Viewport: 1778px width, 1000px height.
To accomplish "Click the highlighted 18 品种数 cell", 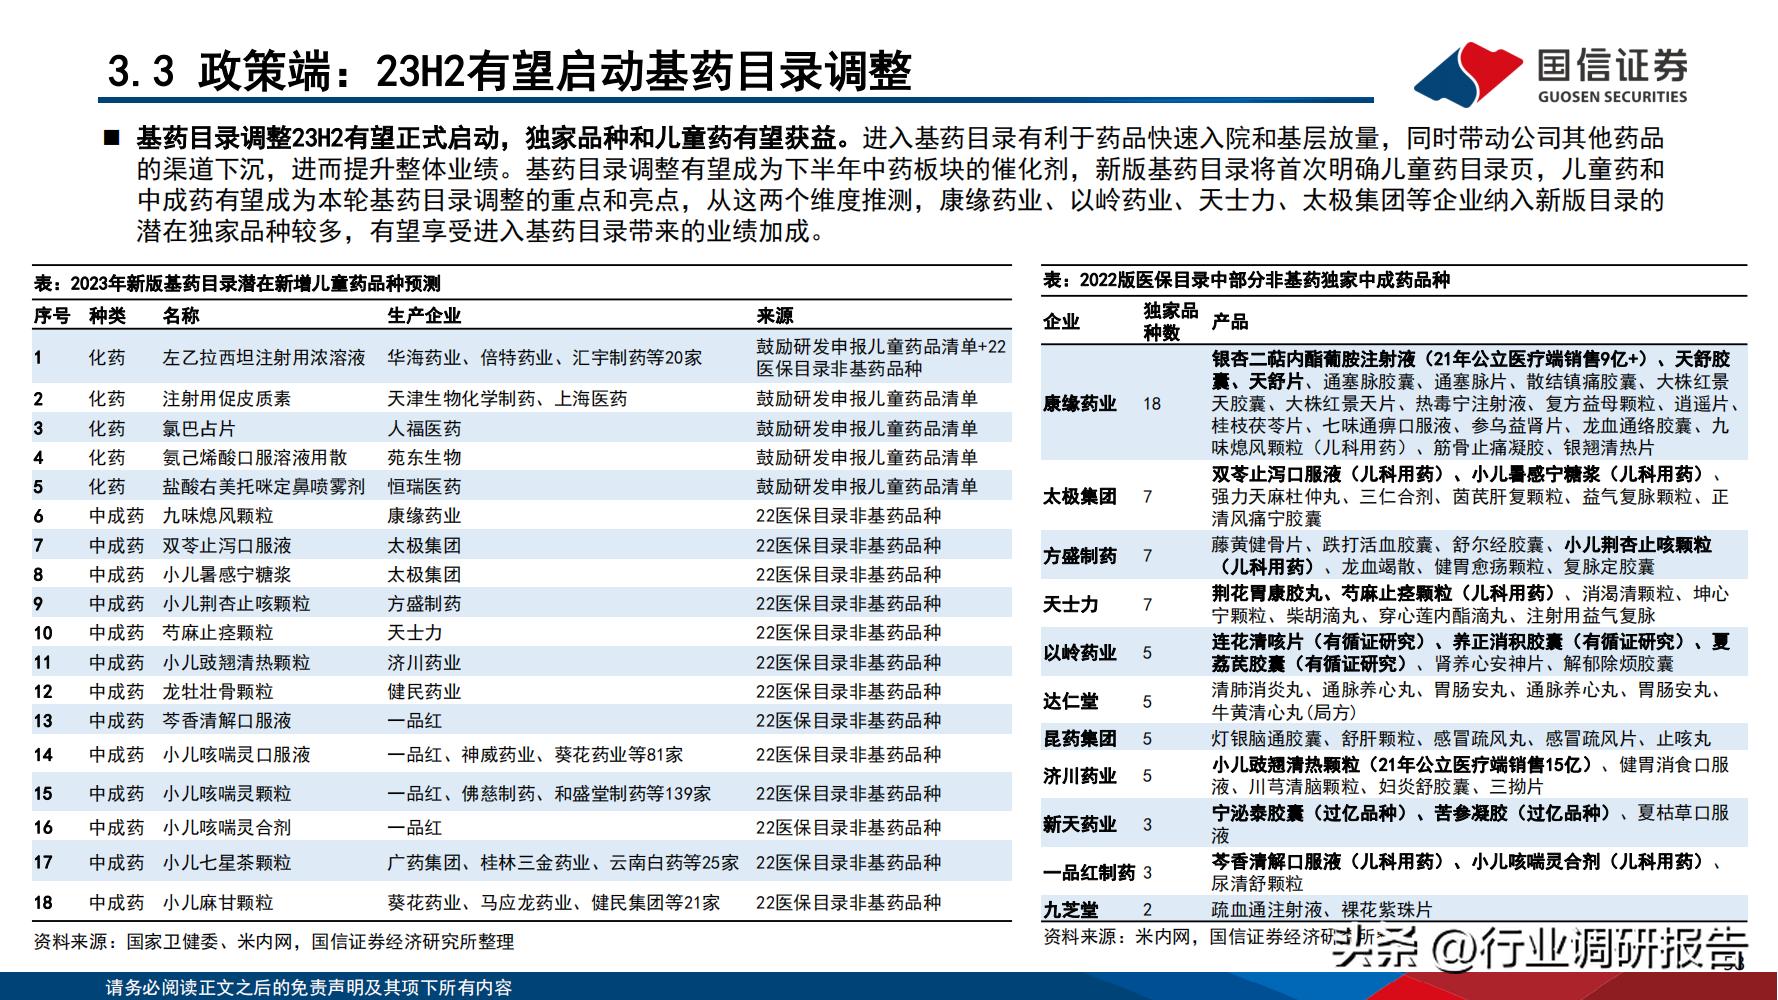I will click(x=1151, y=405).
